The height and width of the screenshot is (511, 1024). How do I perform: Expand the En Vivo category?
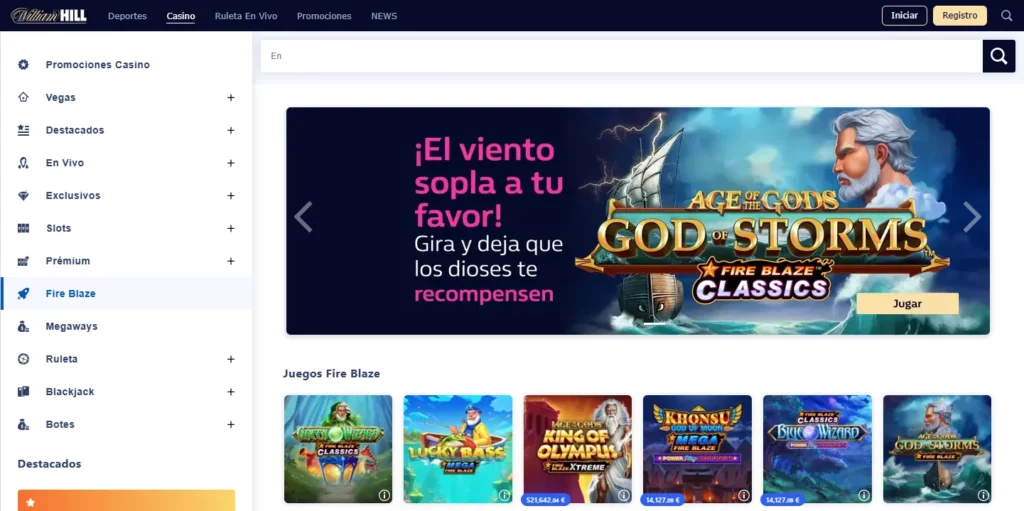[231, 163]
